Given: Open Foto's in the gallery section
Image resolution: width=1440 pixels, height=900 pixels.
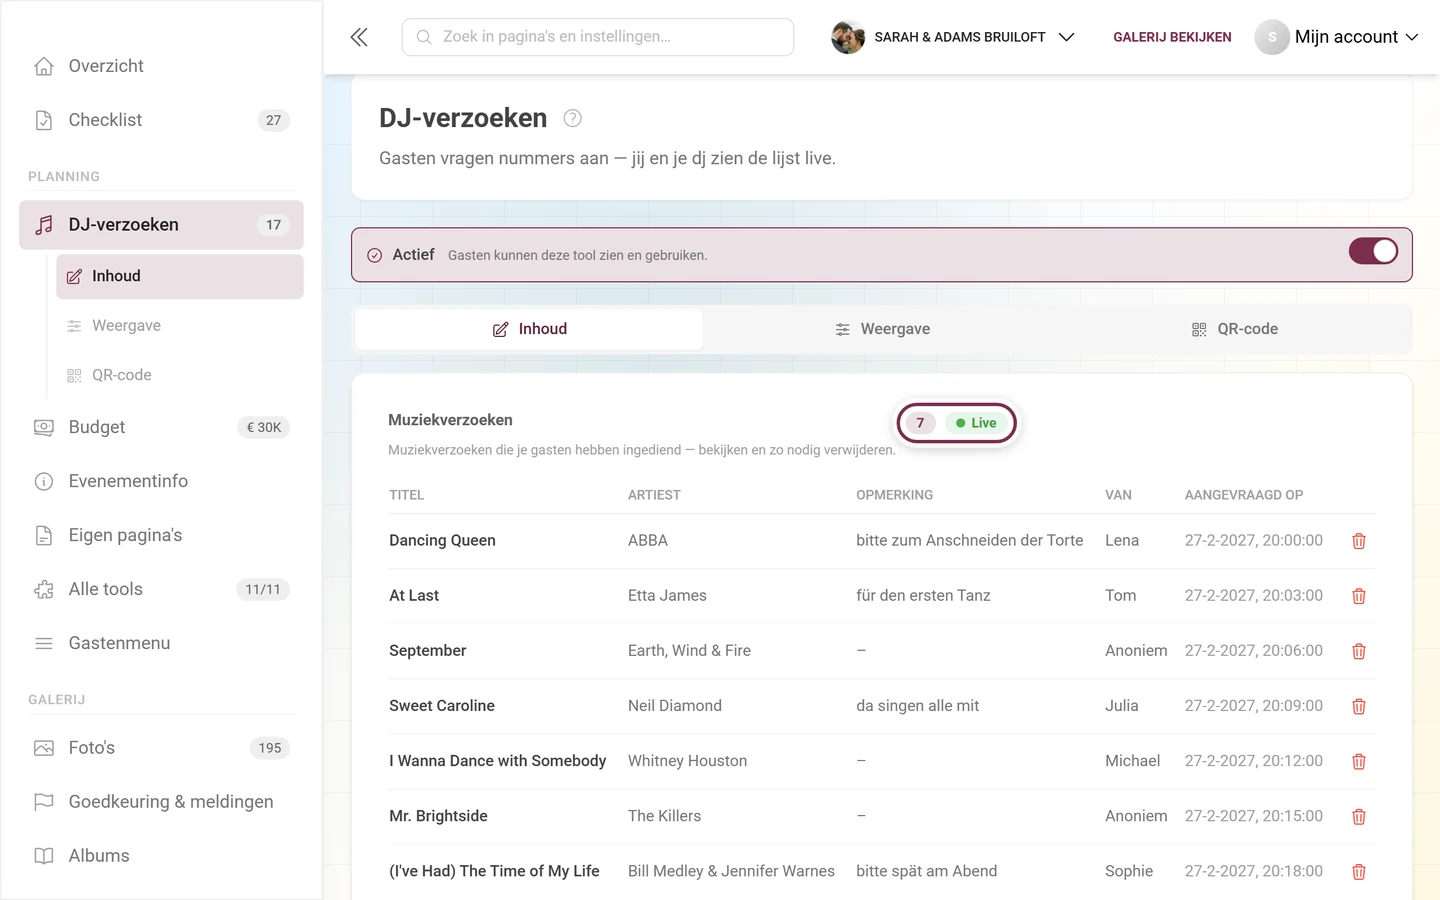Looking at the screenshot, I should point(161,748).
